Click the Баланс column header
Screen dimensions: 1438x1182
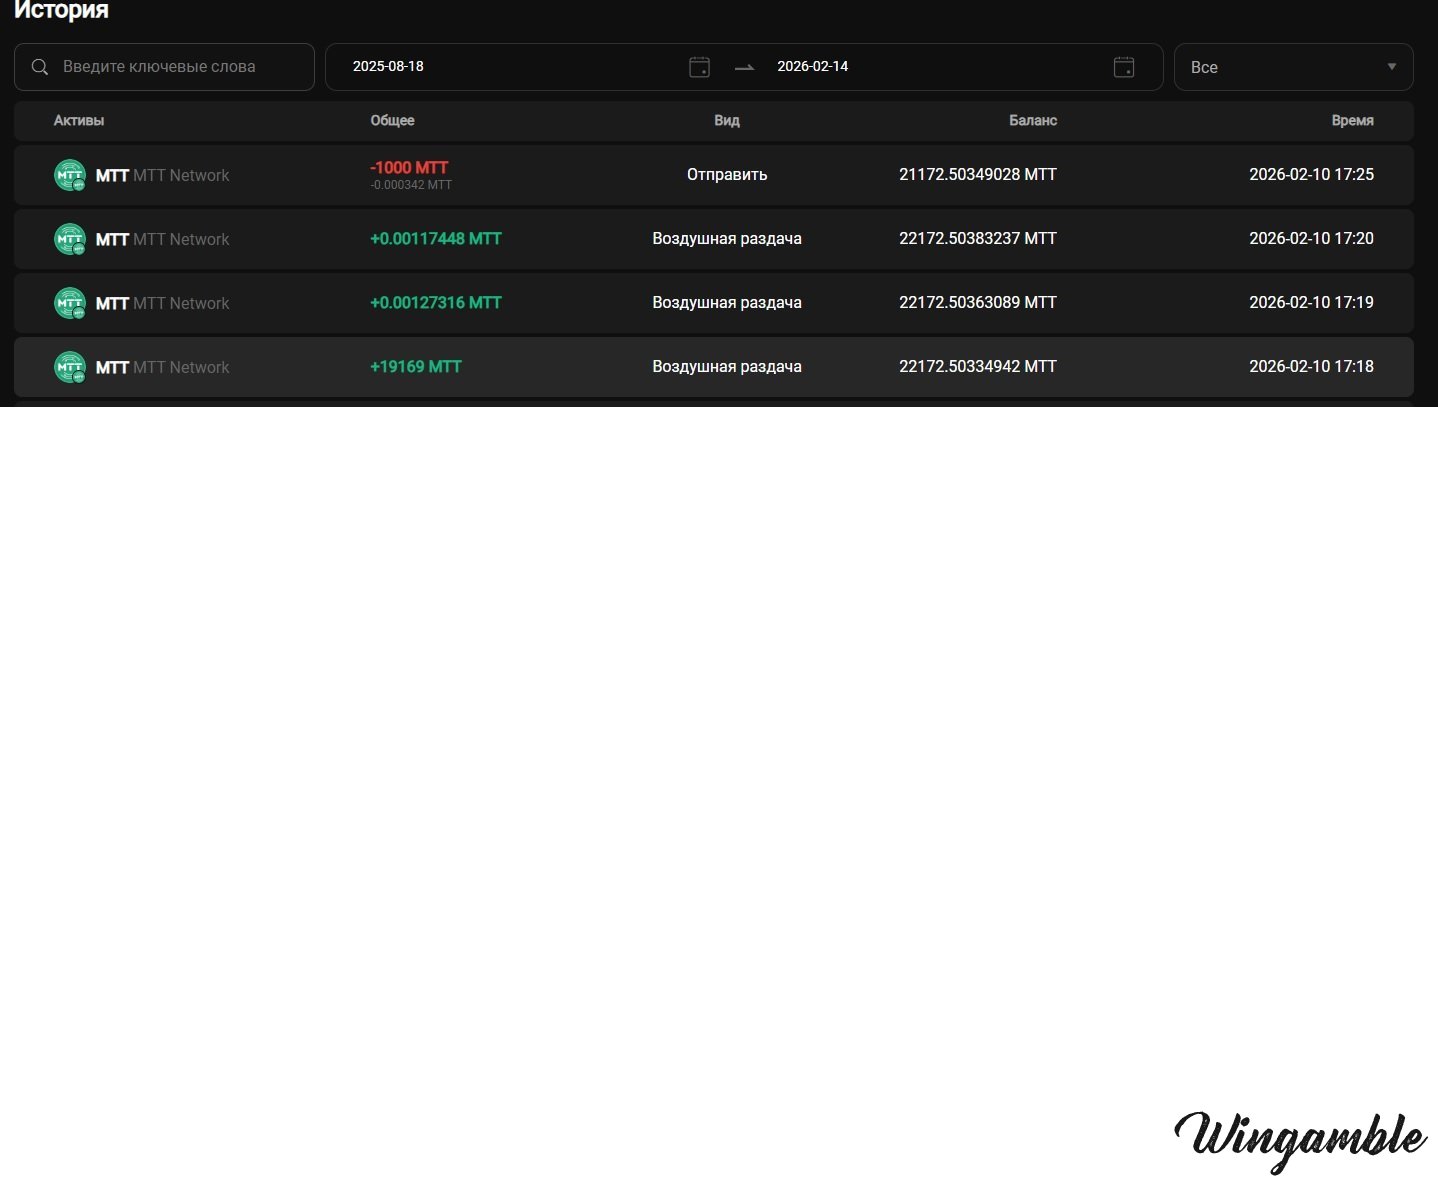(1032, 121)
